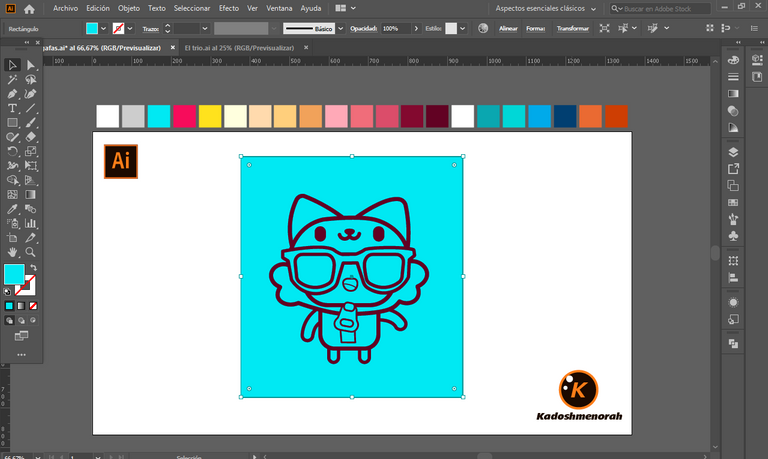The width and height of the screenshot is (768, 459).
Task: Select the Eyedropper tool
Action: point(12,209)
